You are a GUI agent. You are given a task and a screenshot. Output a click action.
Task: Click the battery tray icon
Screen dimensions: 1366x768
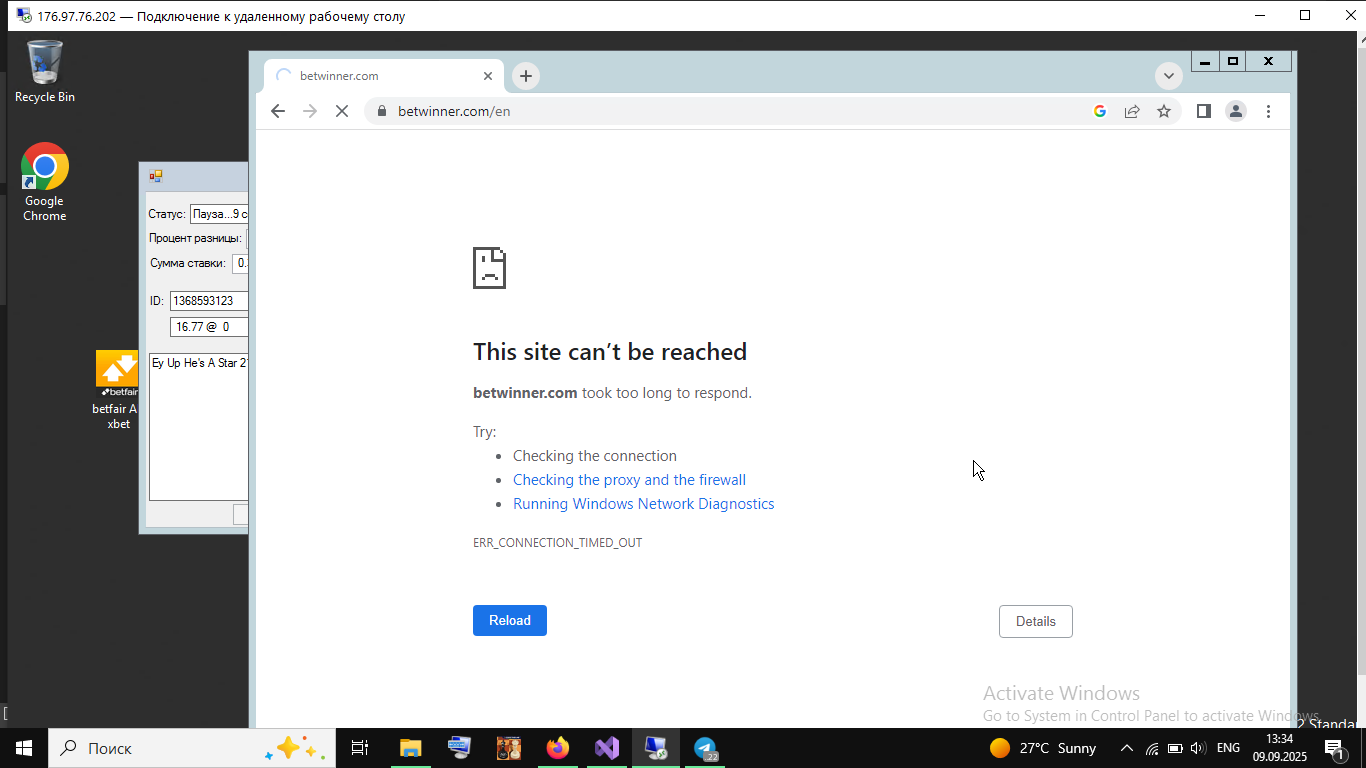(1175, 748)
